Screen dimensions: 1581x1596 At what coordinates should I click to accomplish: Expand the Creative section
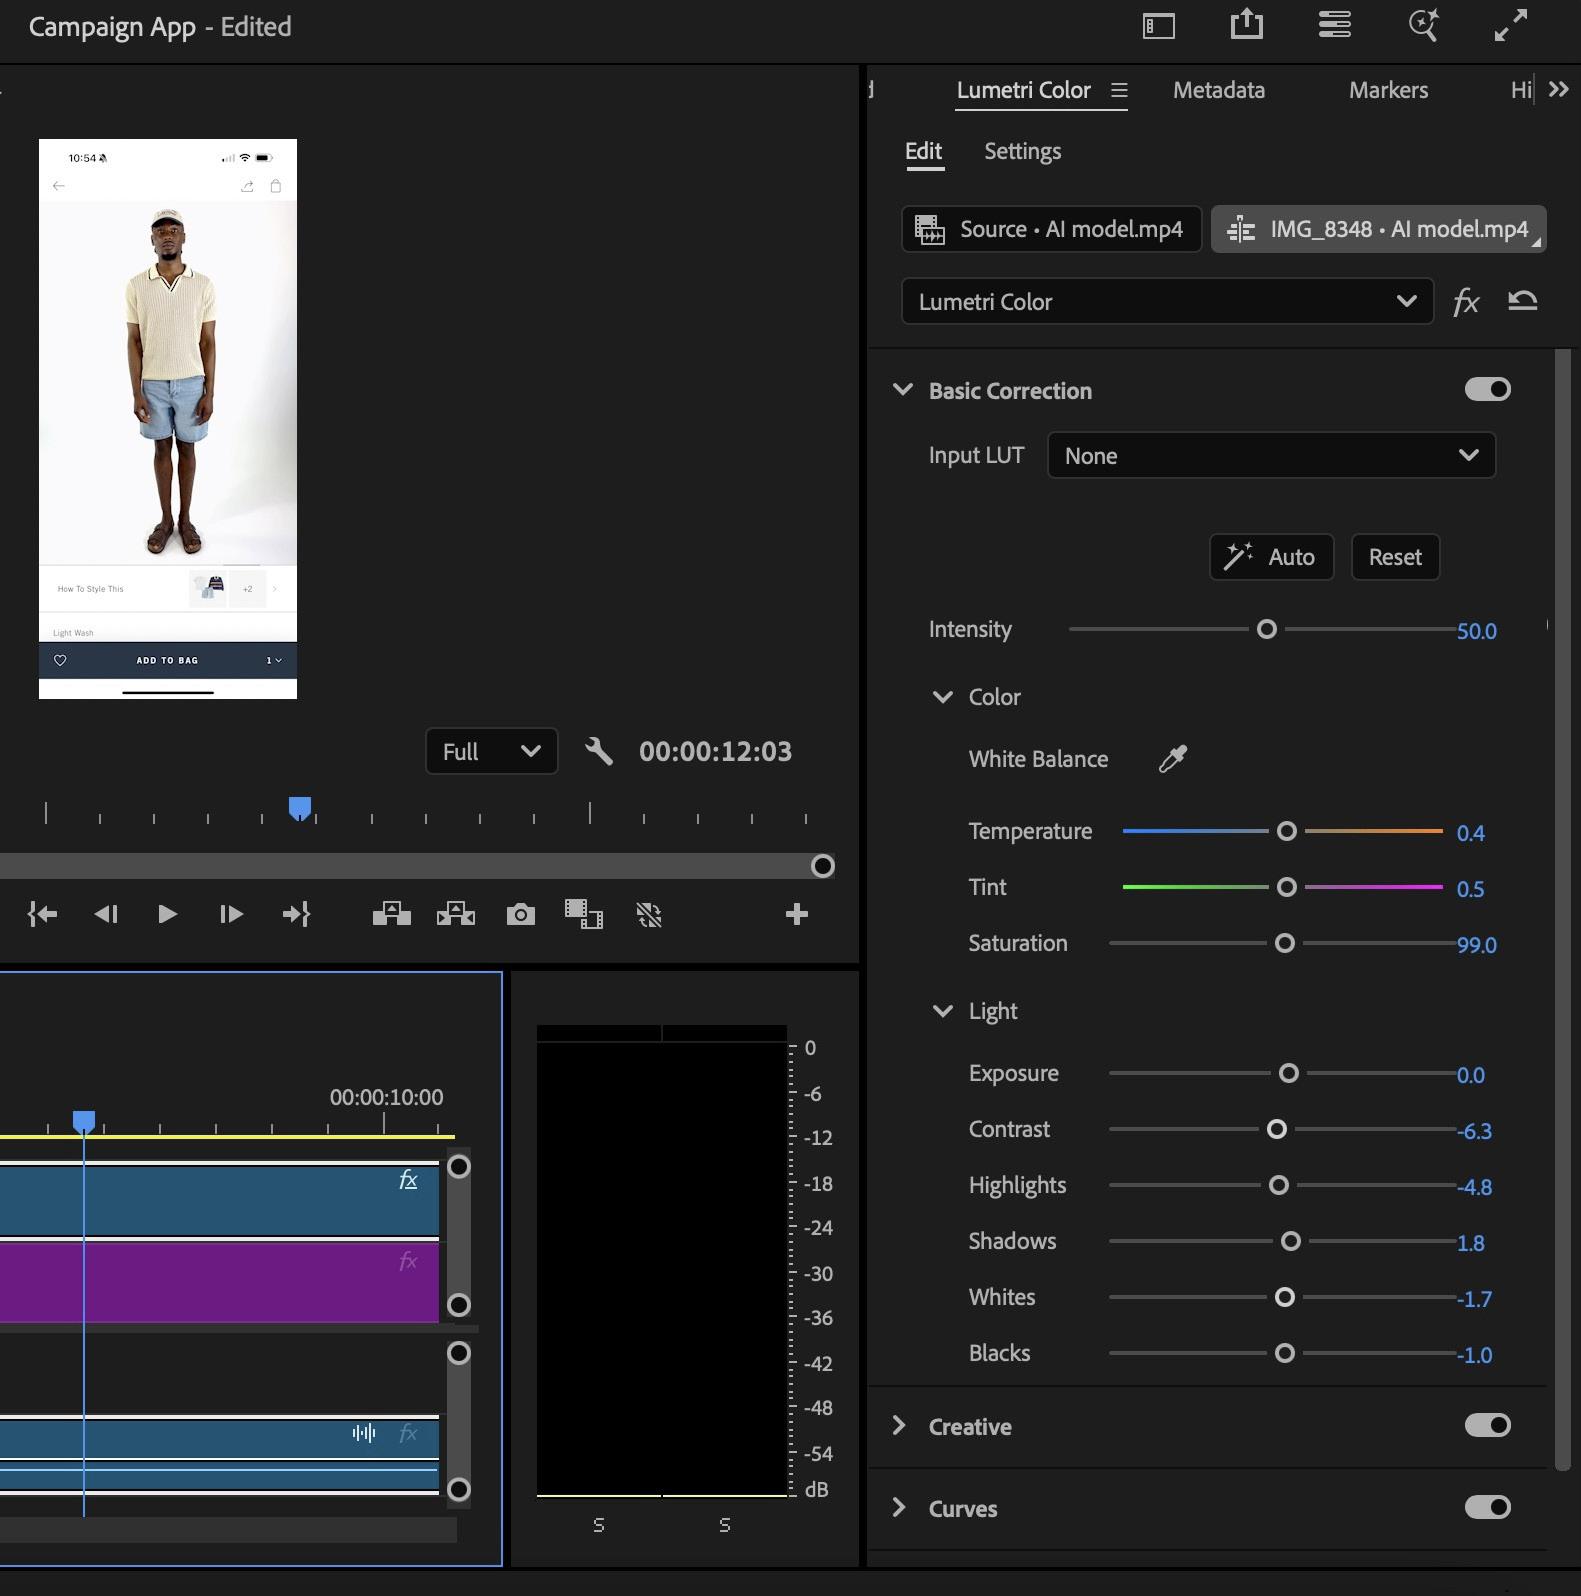[899, 1426]
